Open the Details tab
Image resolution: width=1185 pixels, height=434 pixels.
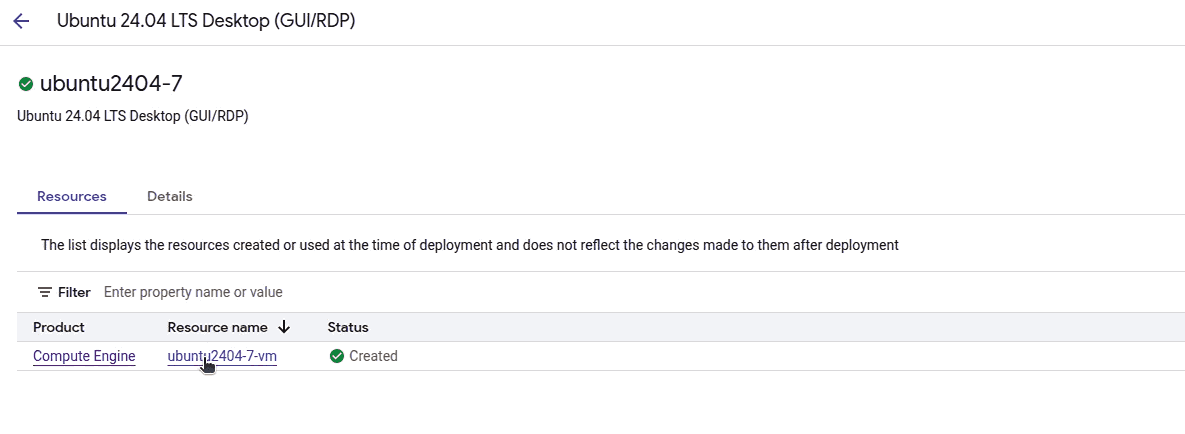170,196
